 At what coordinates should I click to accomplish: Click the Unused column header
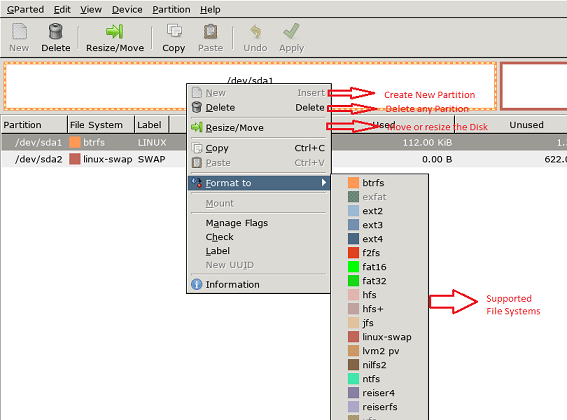tap(526, 125)
